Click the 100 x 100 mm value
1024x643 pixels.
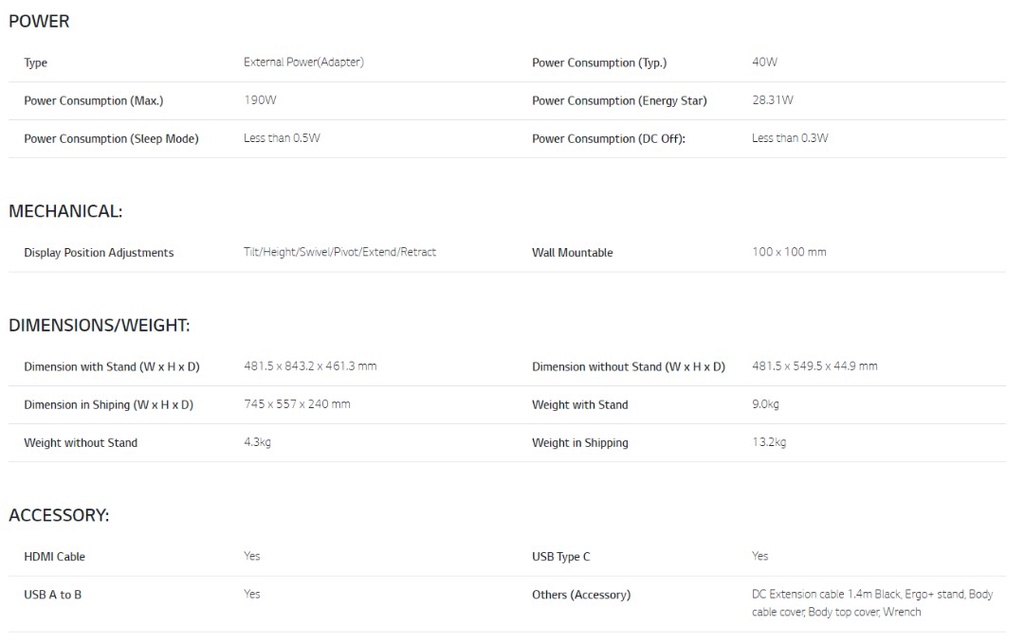click(x=789, y=252)
